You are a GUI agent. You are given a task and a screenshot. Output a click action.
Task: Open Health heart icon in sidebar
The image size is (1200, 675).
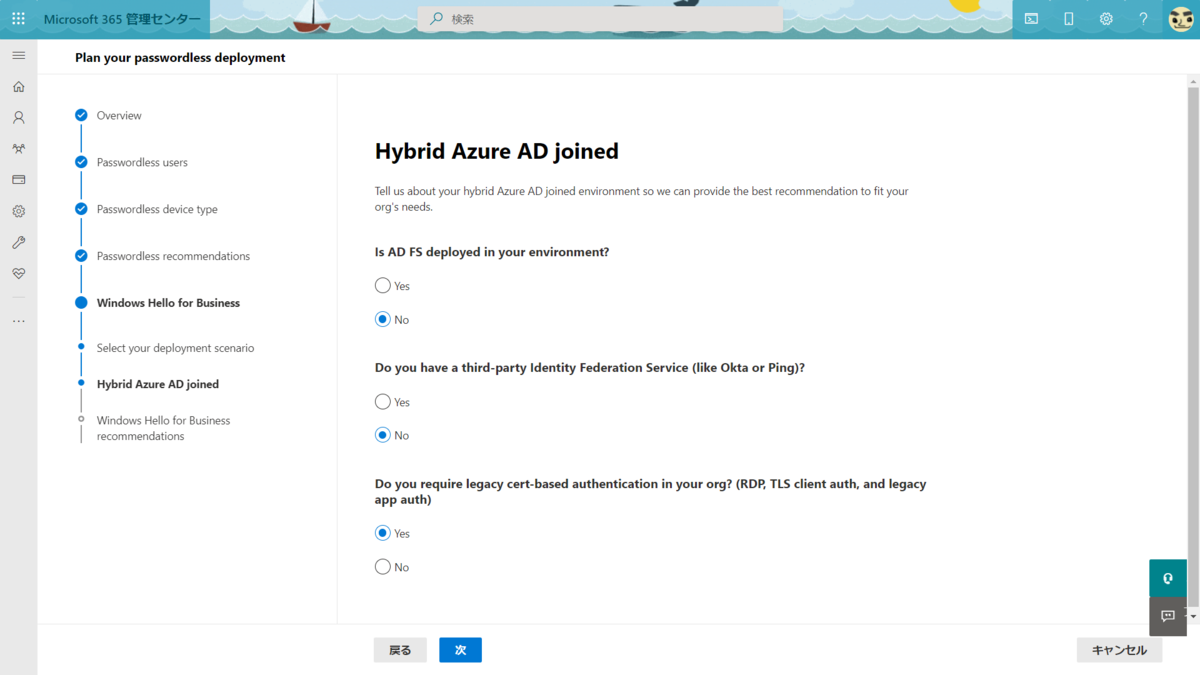pyautogui.click(x=18, y=274)
